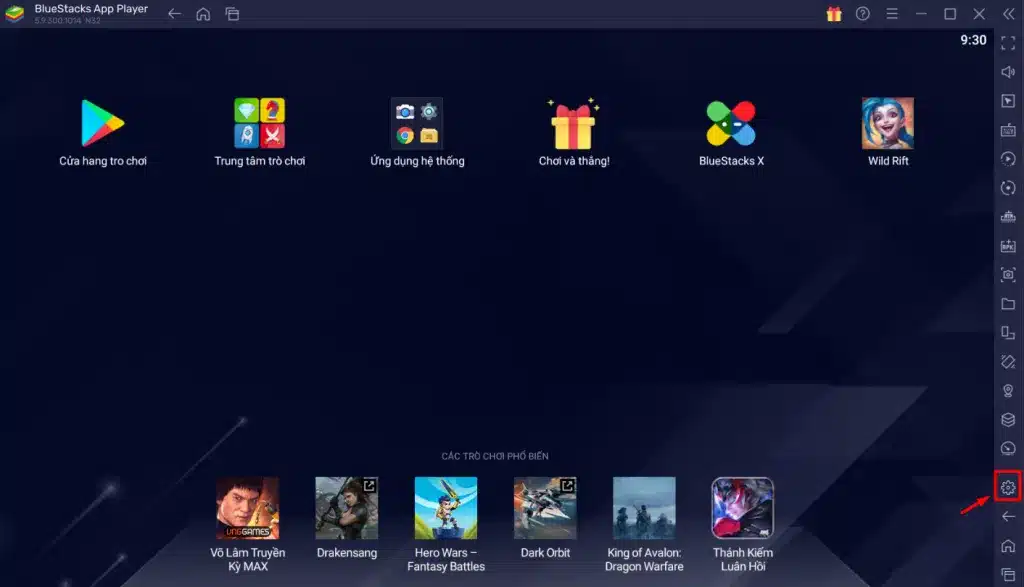The image size is (1024, 587).
Task: Open the hamburger menu in title bar
Action: 892,14
